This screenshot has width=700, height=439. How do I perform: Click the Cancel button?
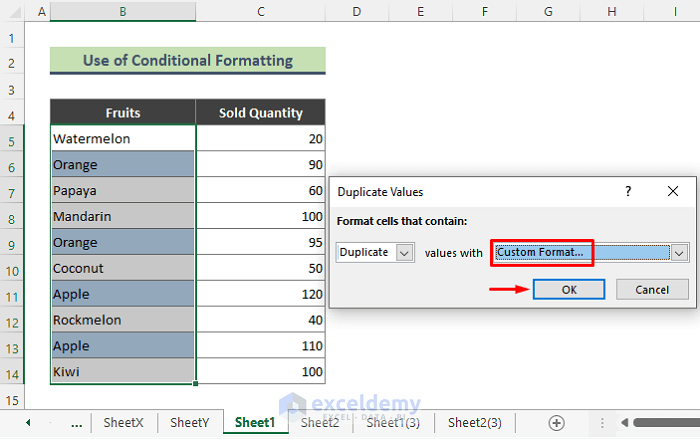point(652,289)
